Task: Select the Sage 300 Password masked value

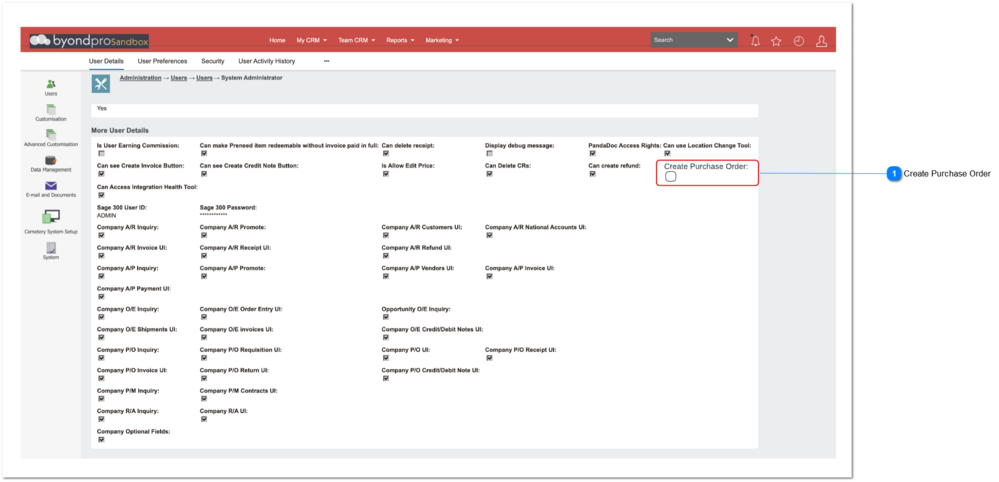Action: click(213, 215)
